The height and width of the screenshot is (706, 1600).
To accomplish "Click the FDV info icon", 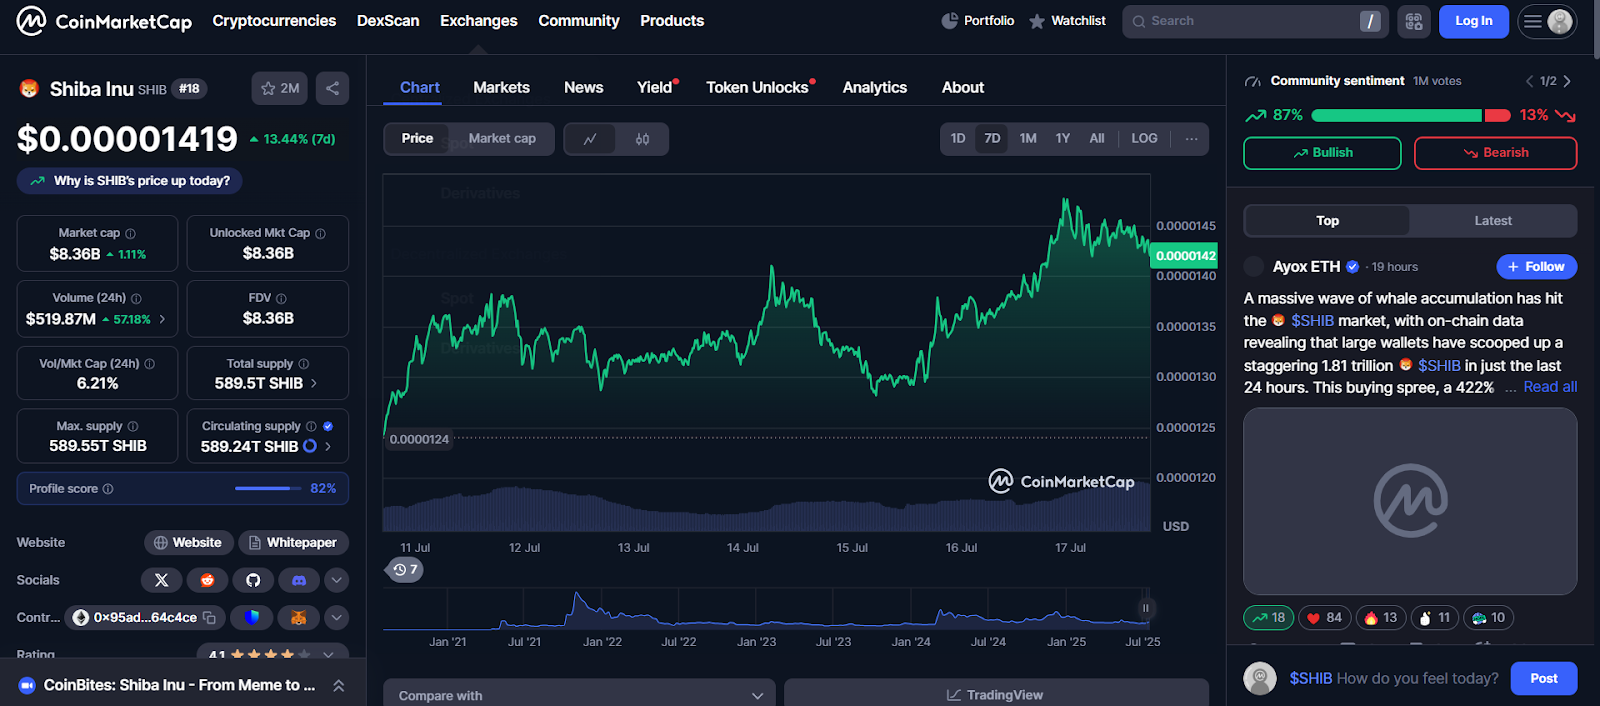I will [x=281, y=298].
